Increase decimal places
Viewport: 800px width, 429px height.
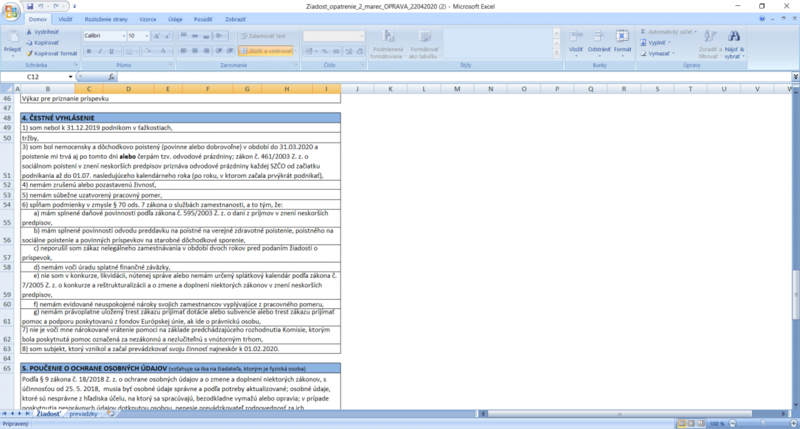(x=349, y=51)
